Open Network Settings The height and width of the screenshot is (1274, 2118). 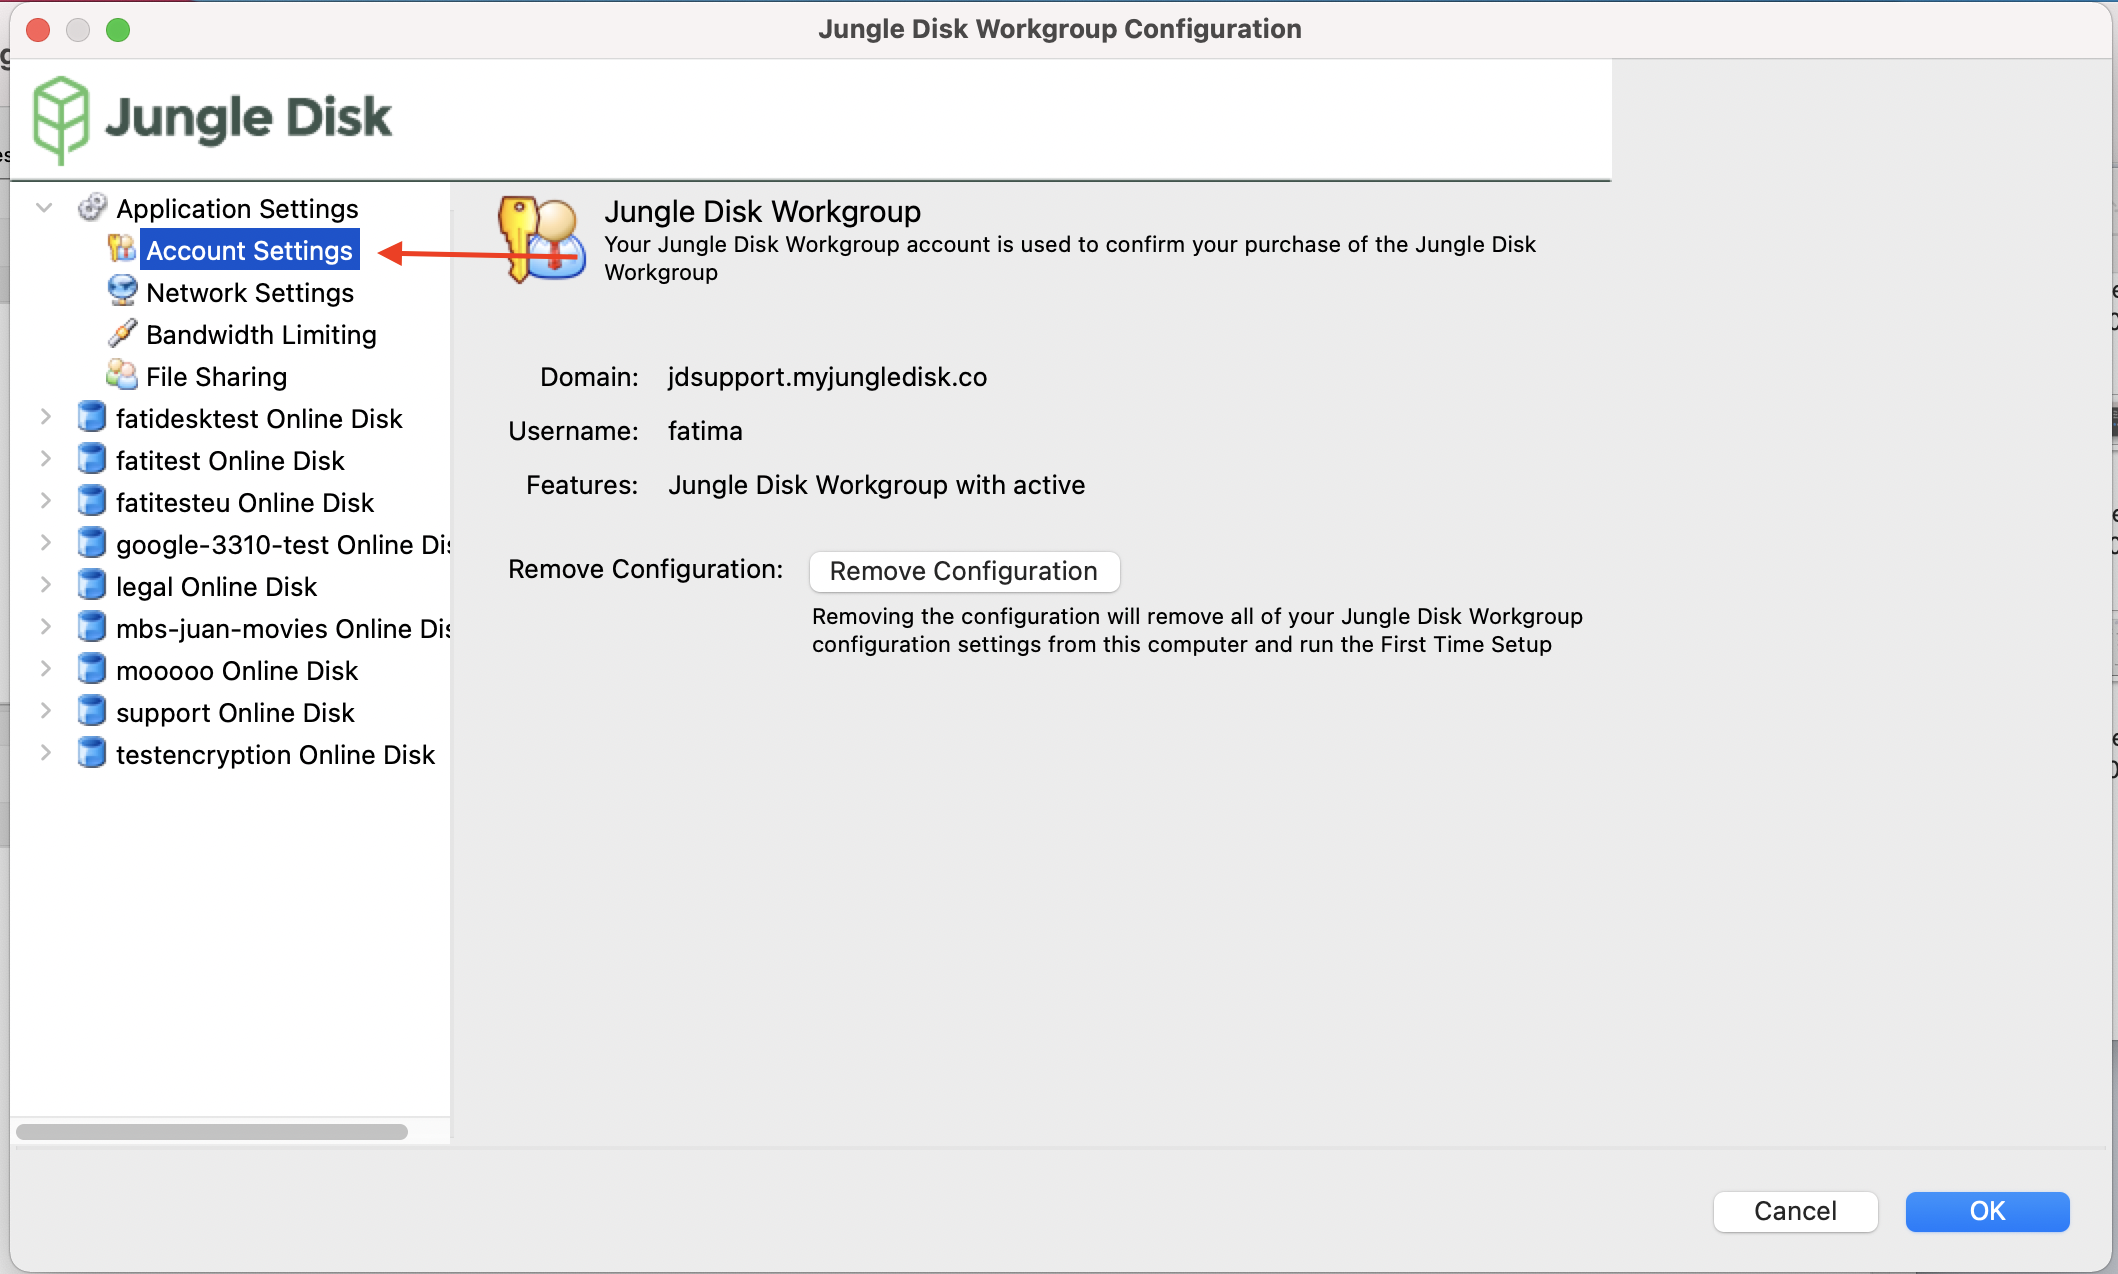(x=250, y=292)
